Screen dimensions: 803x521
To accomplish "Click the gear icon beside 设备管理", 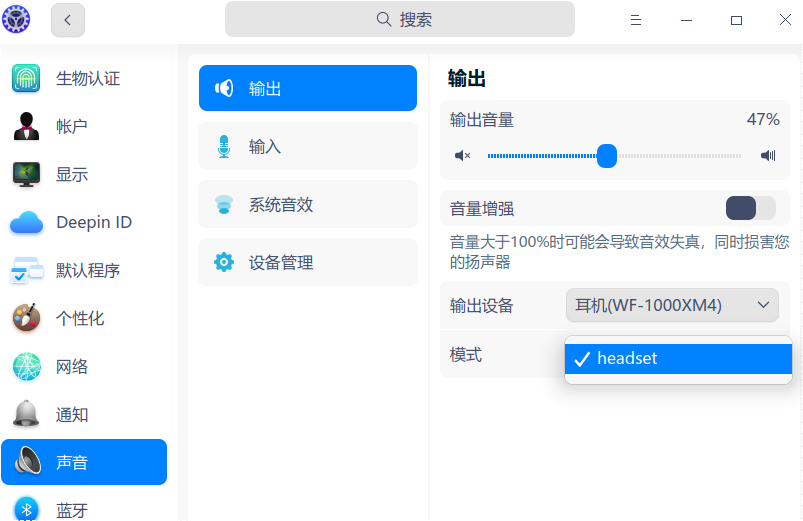I will (224, 262).
